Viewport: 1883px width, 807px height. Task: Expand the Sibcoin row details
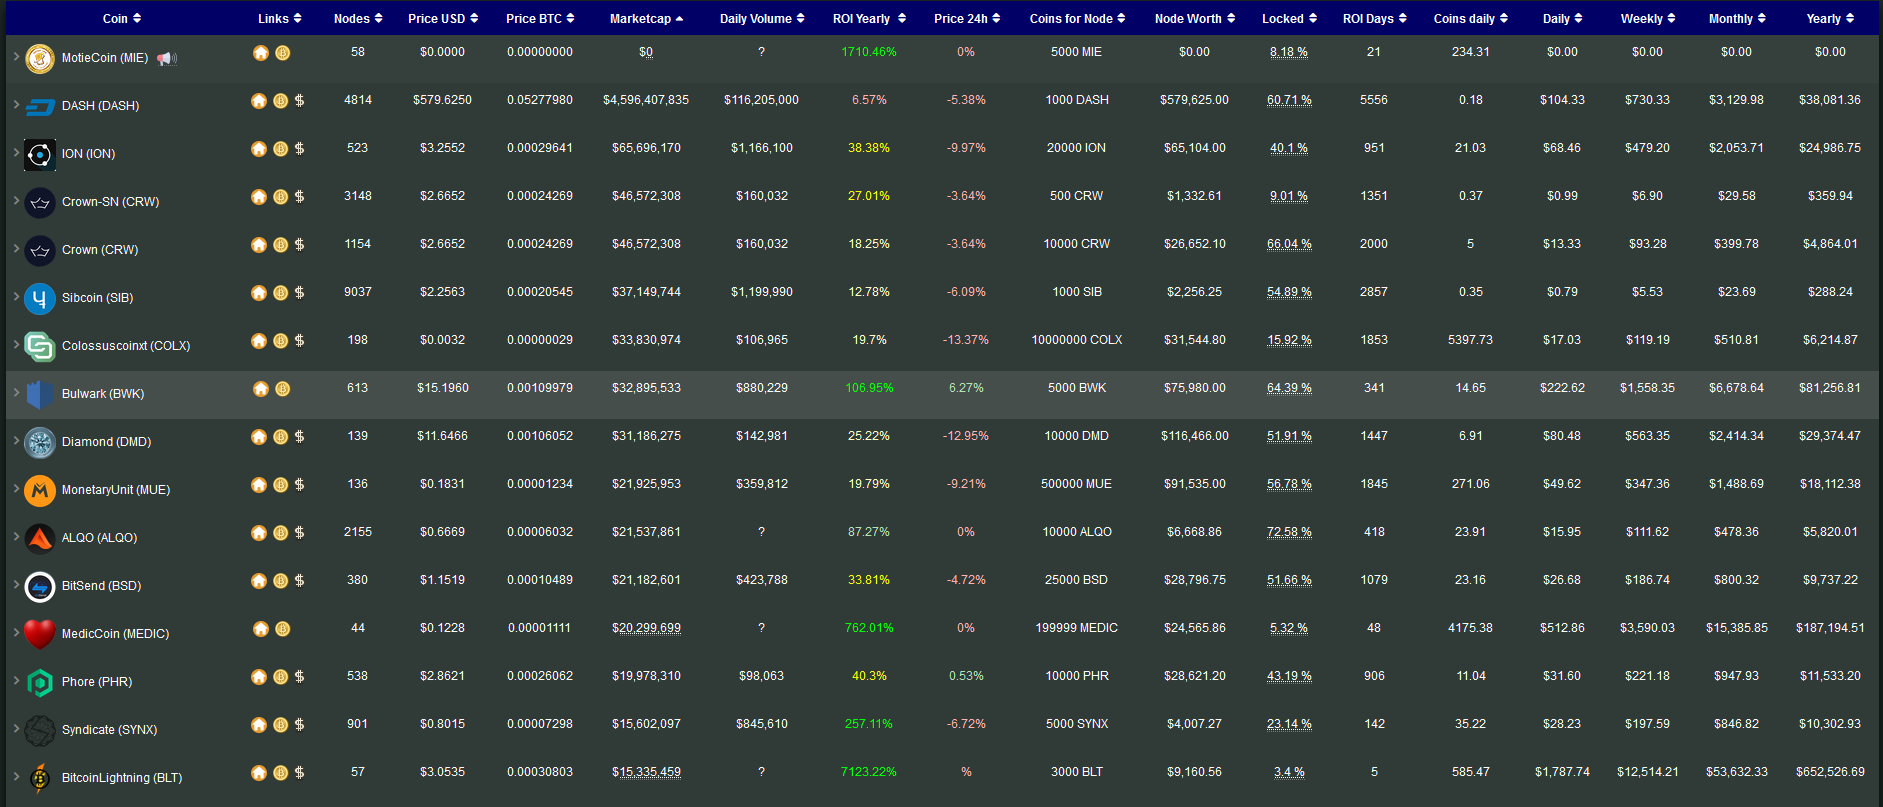(16, 297)
